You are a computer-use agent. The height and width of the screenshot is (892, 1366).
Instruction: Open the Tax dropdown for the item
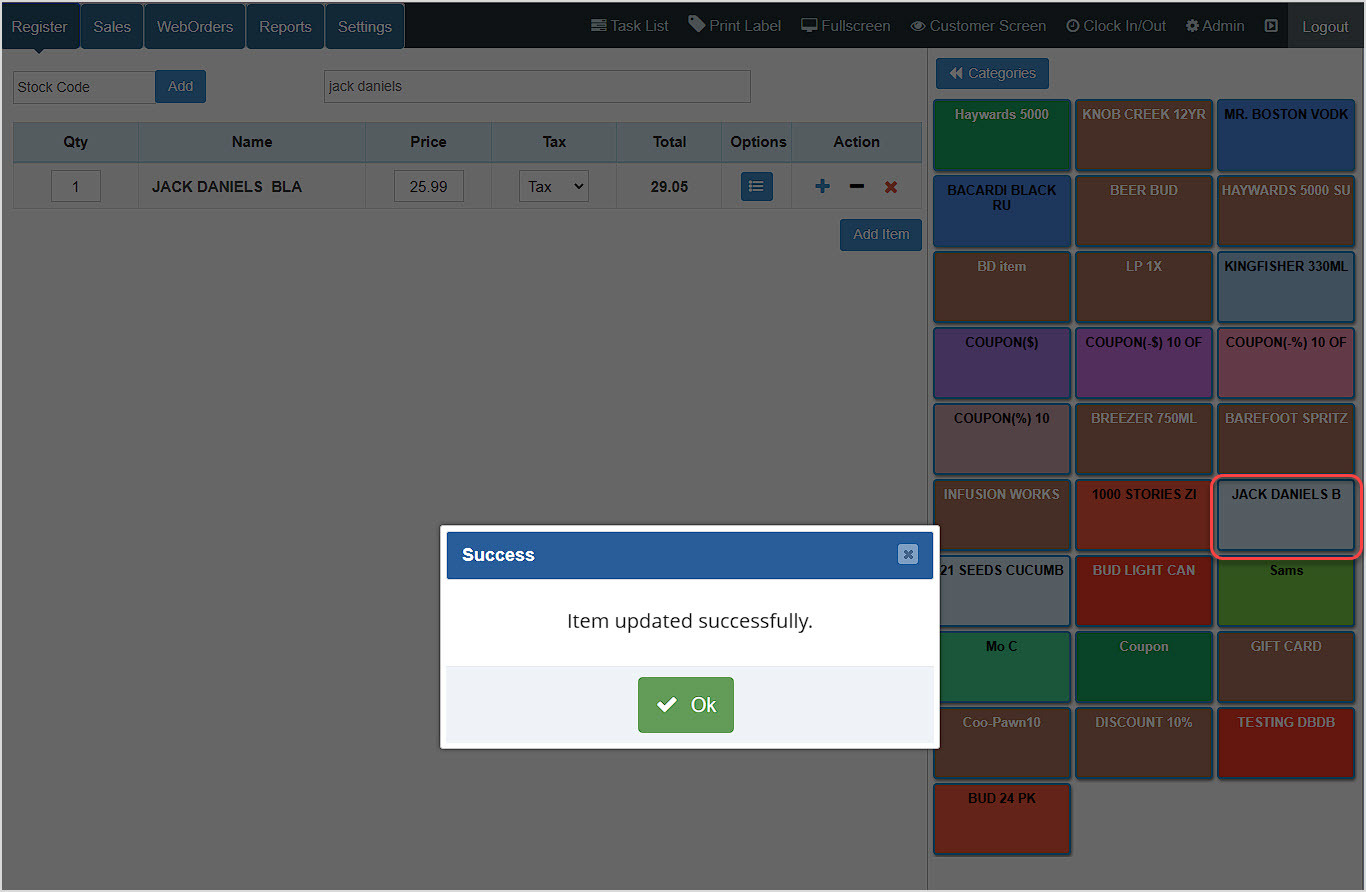pyautogui.click(x=553, y=186)
